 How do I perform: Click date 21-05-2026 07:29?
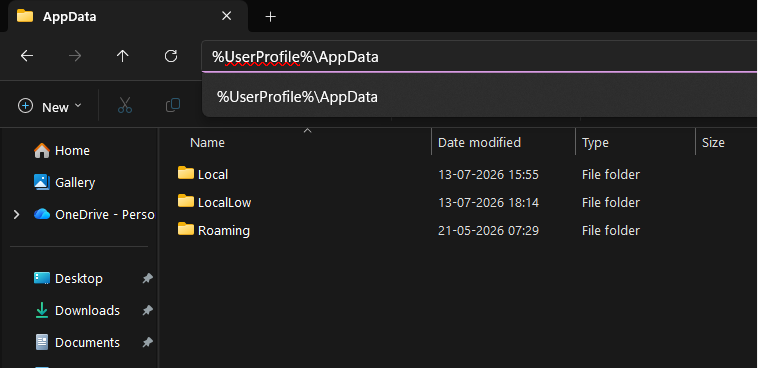pos(488,231)
